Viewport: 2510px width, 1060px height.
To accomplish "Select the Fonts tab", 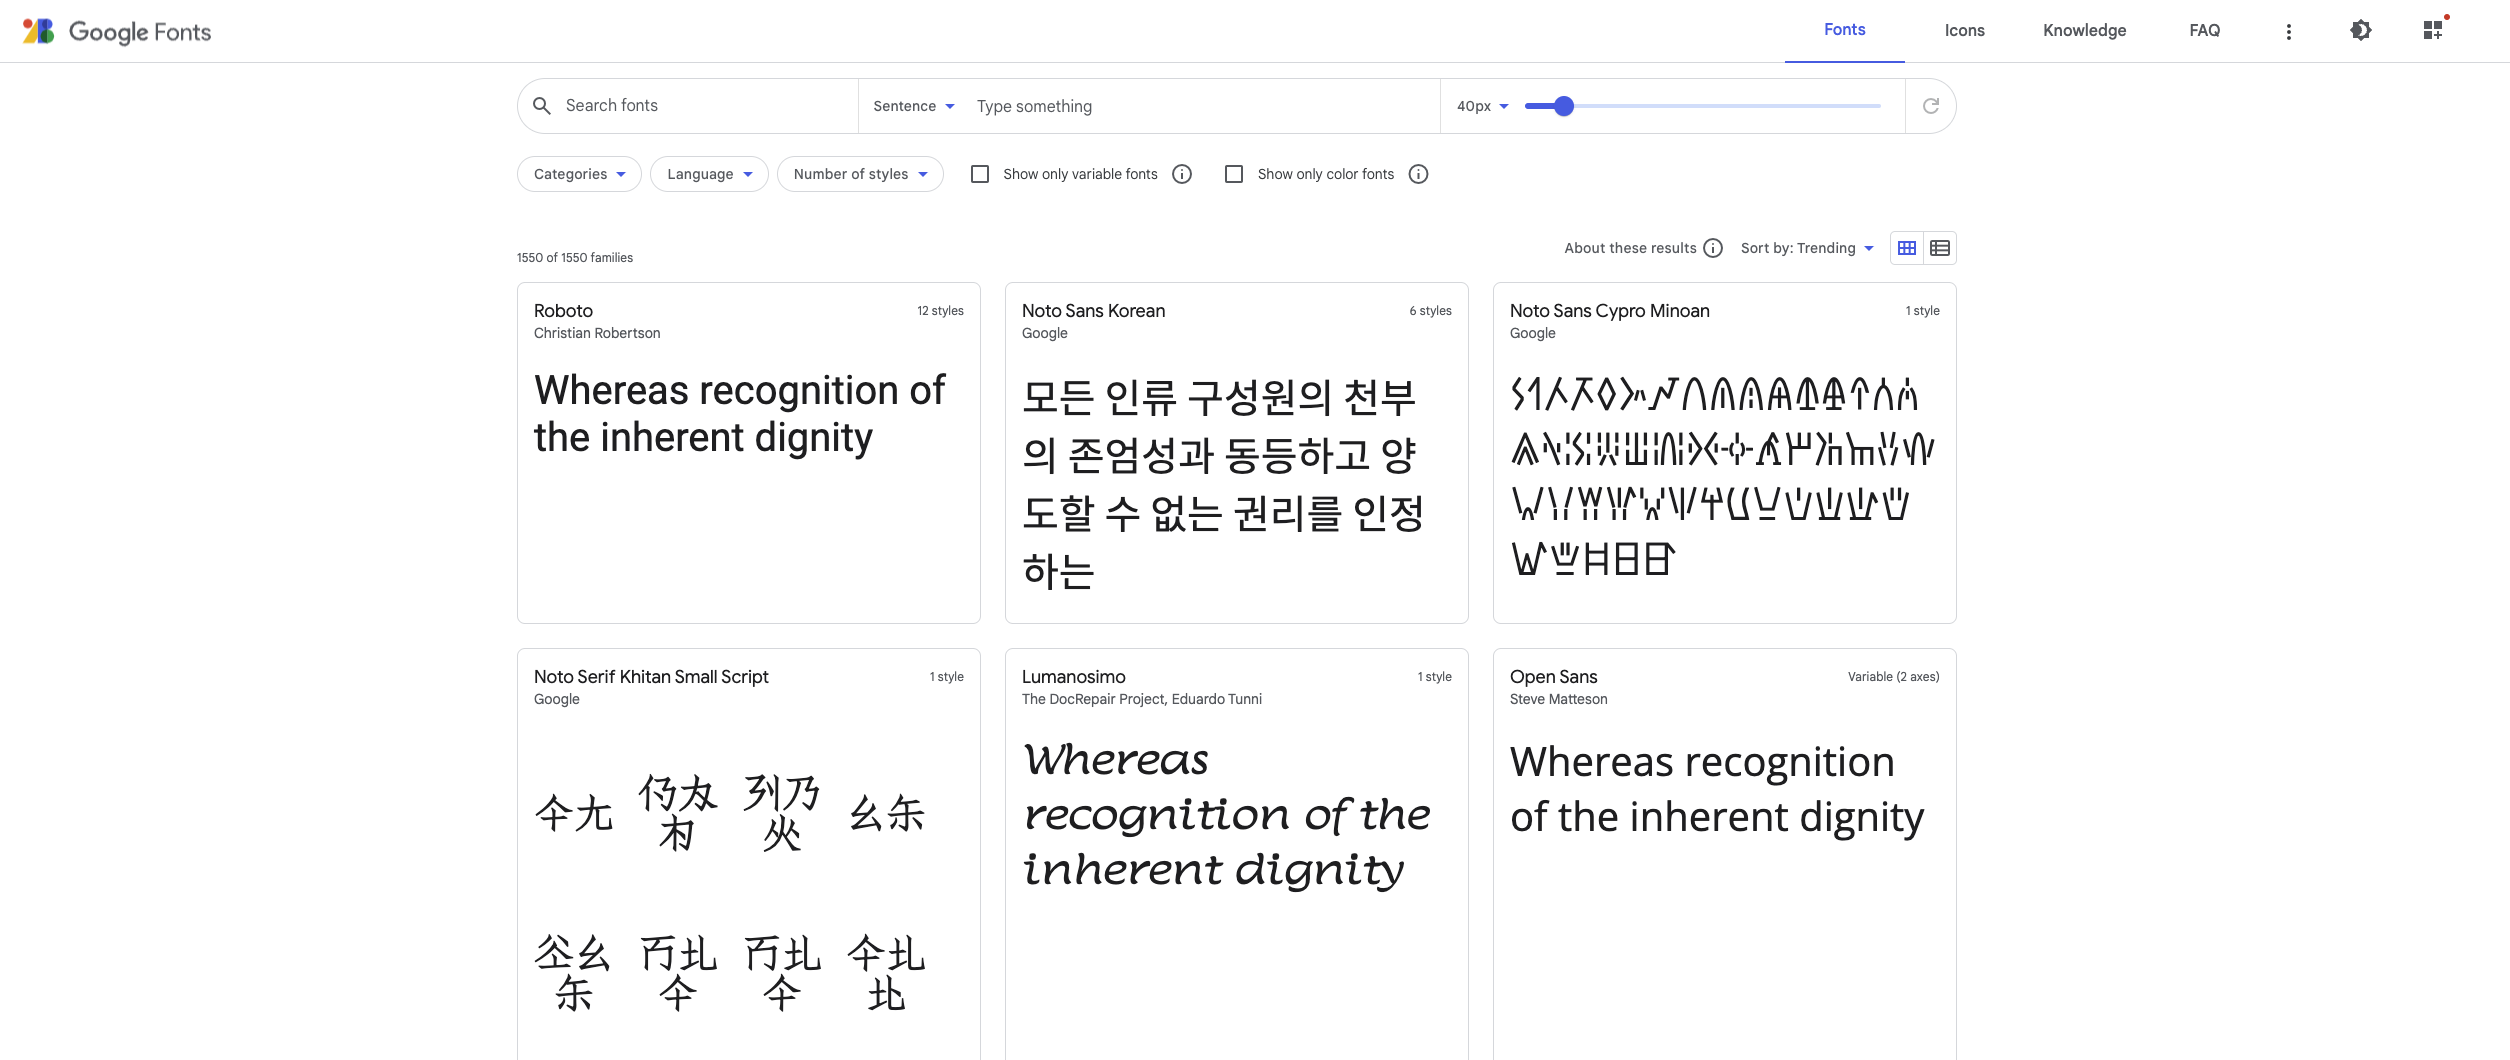I will coord(1844,30).
